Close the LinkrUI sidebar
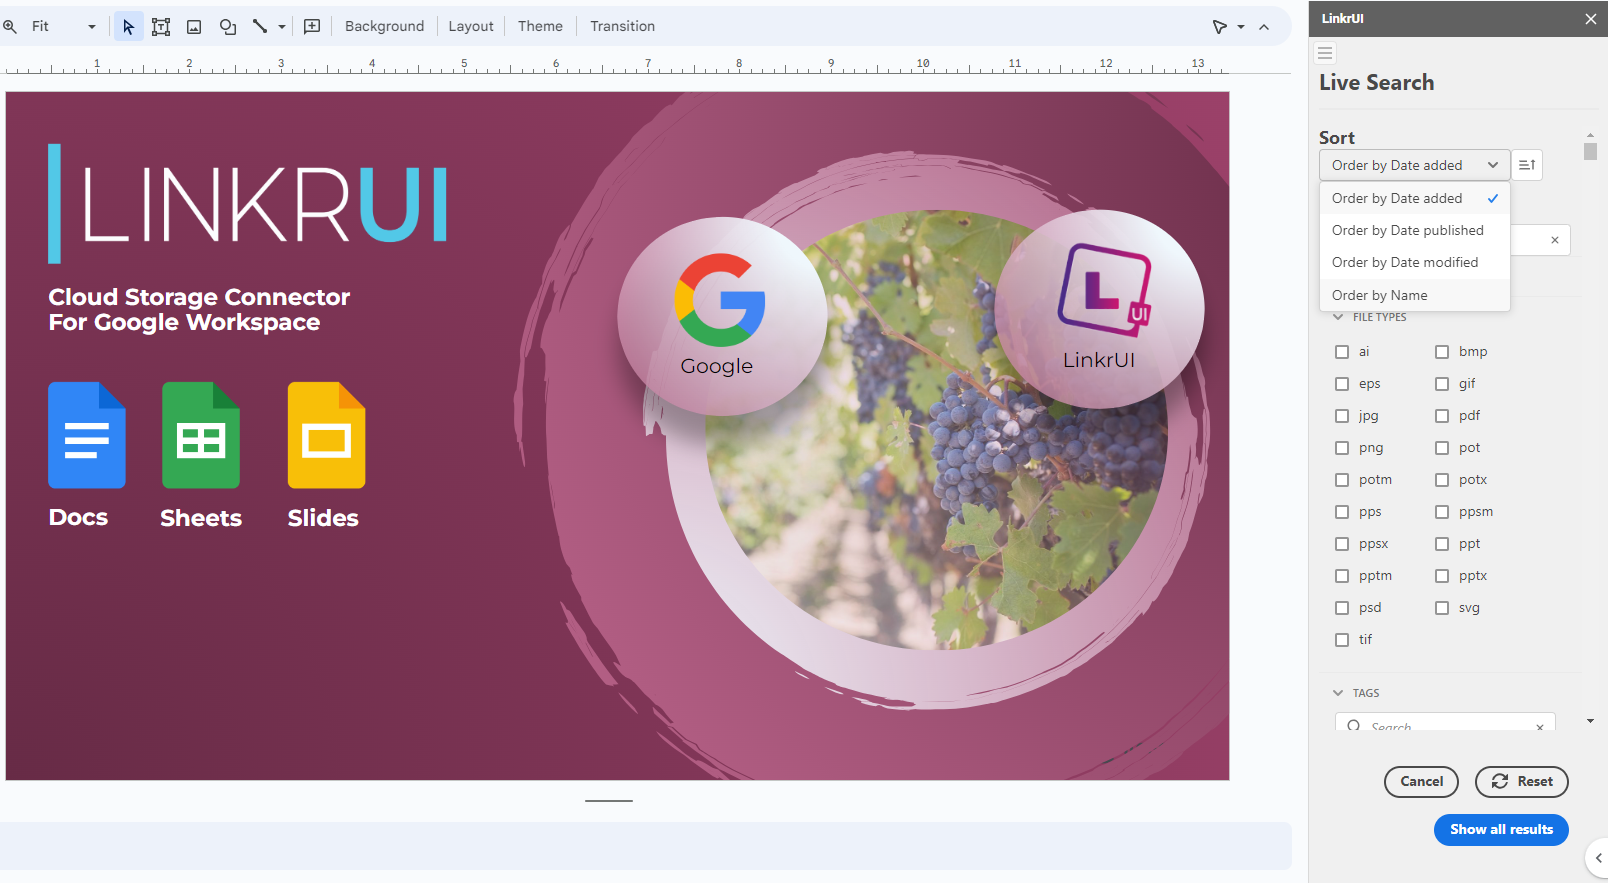1608x883 pixels. [x=1591, y=19]
